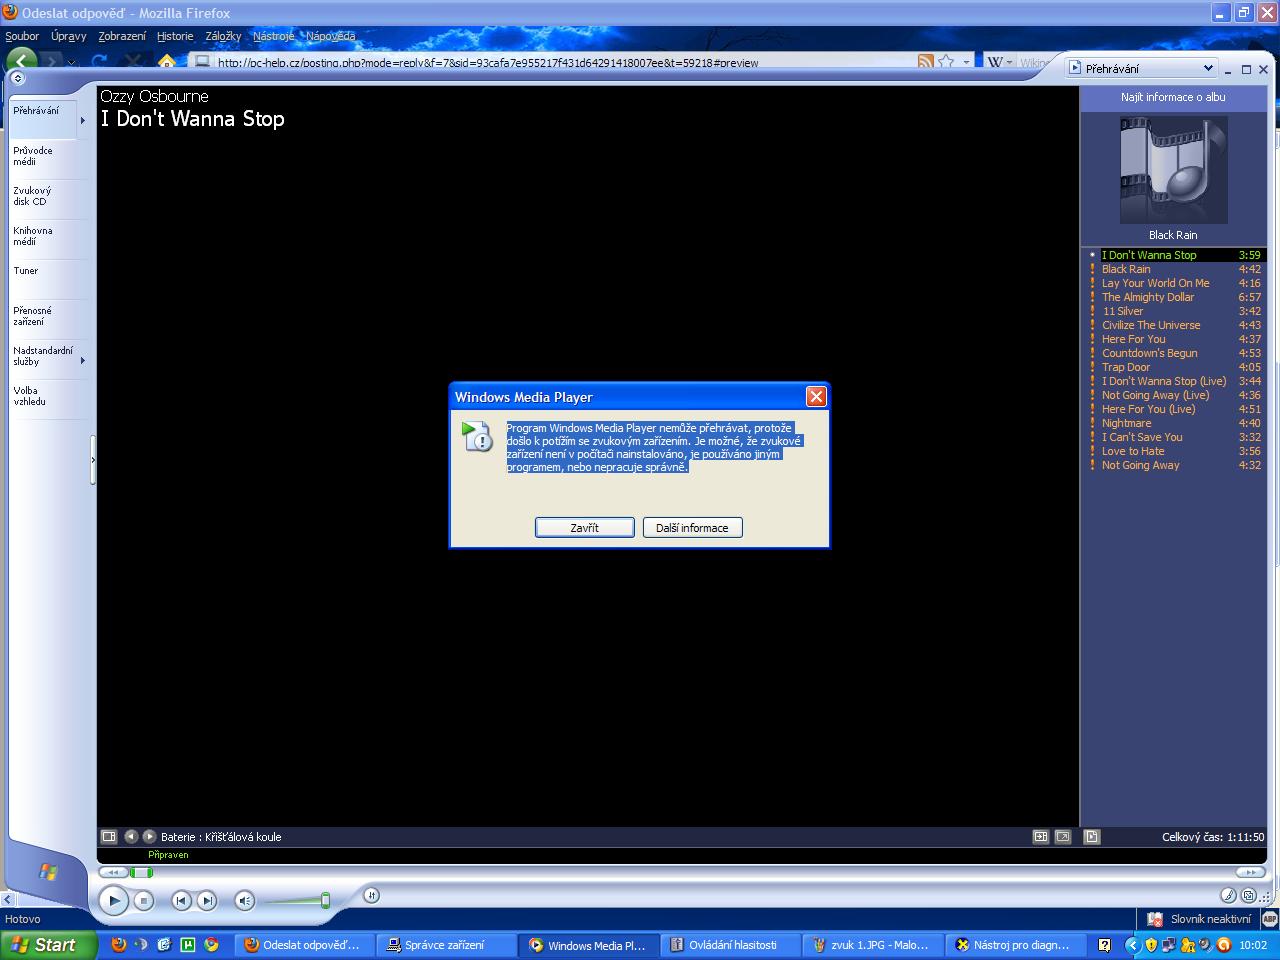Expand the Přehrávání tab arrow

coord(82,120)
